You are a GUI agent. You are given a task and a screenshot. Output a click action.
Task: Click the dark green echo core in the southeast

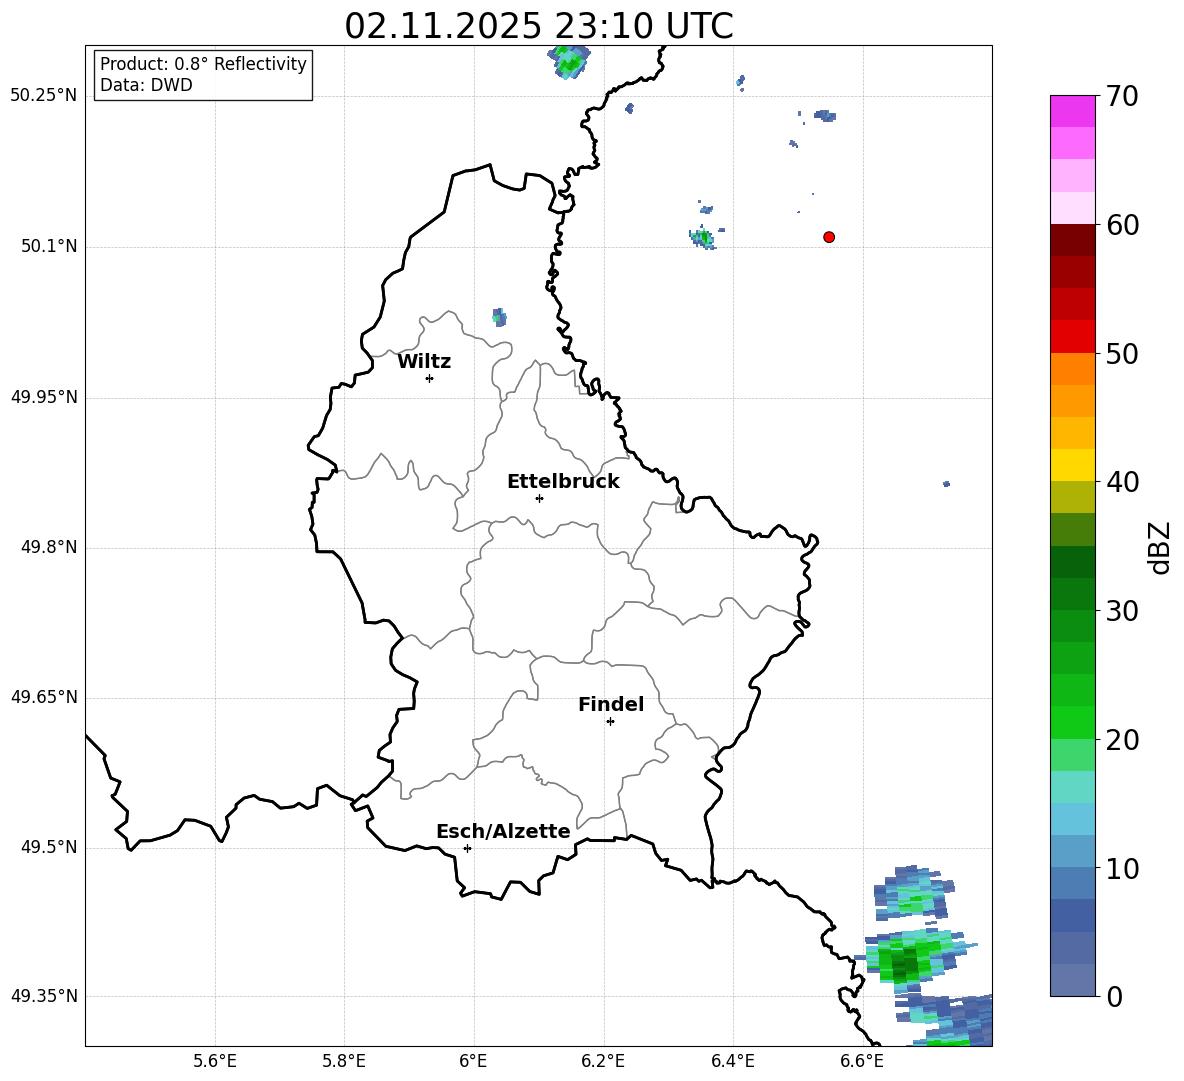(903, 963)
